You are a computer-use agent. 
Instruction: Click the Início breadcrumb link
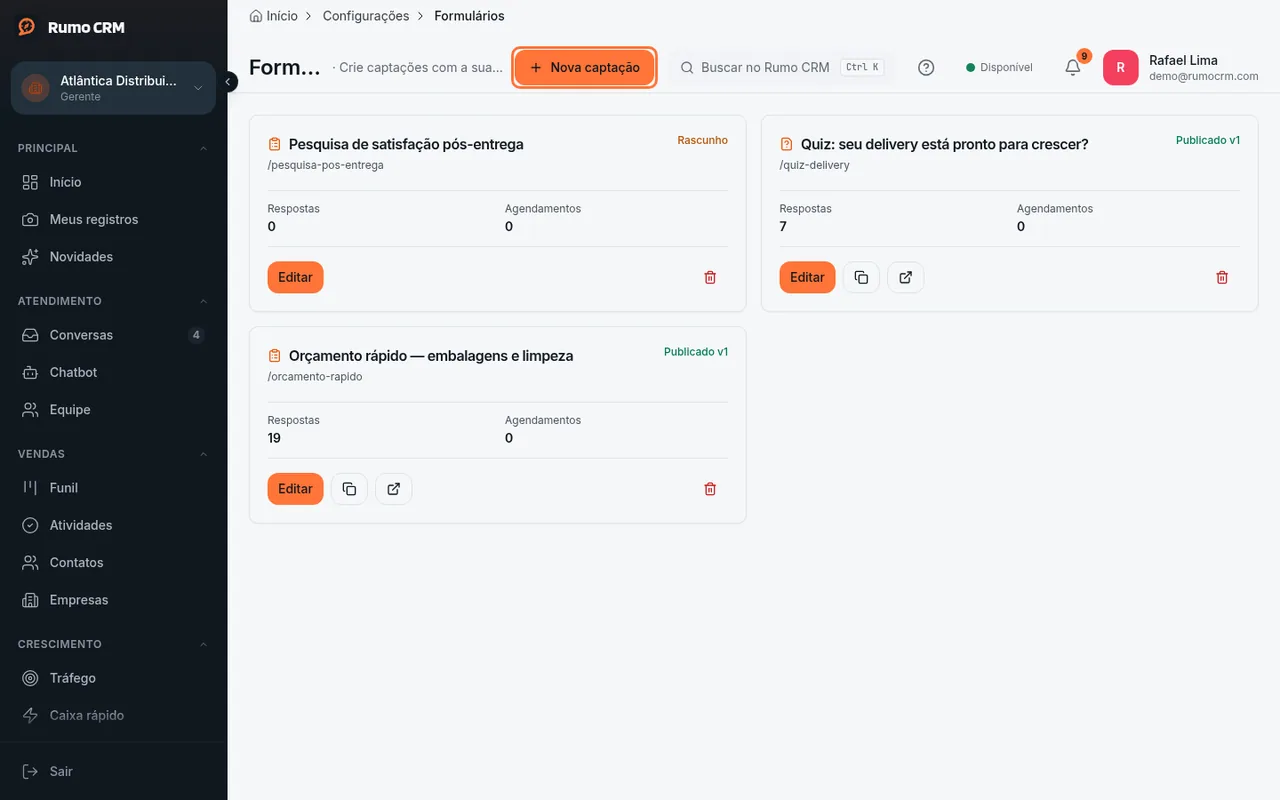tap(274, 16)
